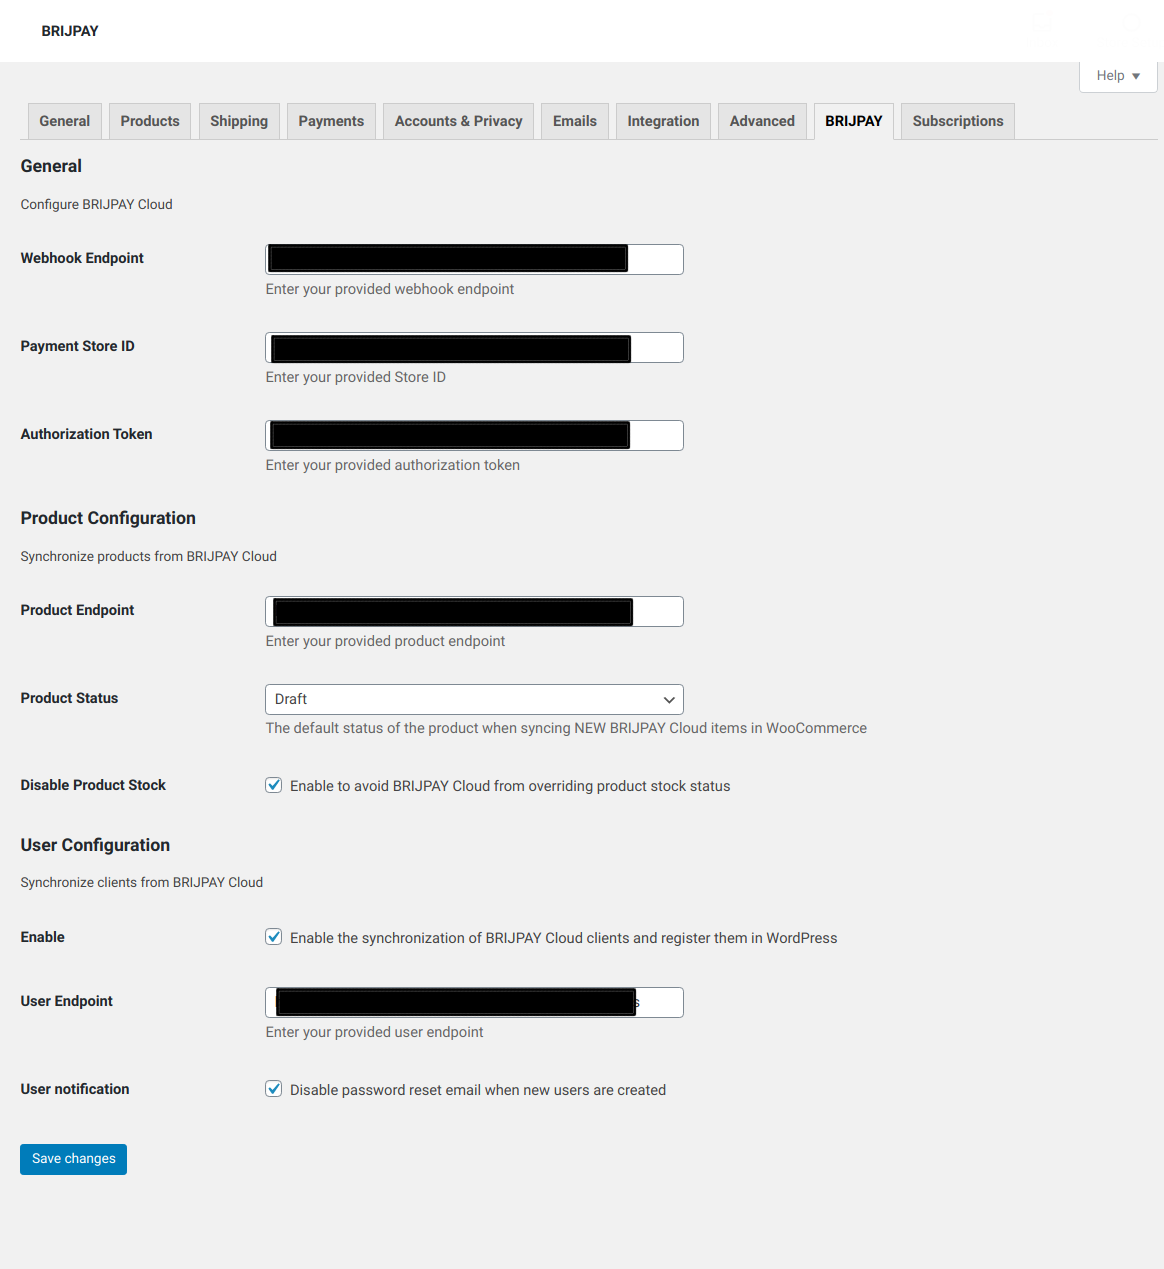Go to the Shipping tab
Screen dimensions: 1164x1269
[239, 121]
